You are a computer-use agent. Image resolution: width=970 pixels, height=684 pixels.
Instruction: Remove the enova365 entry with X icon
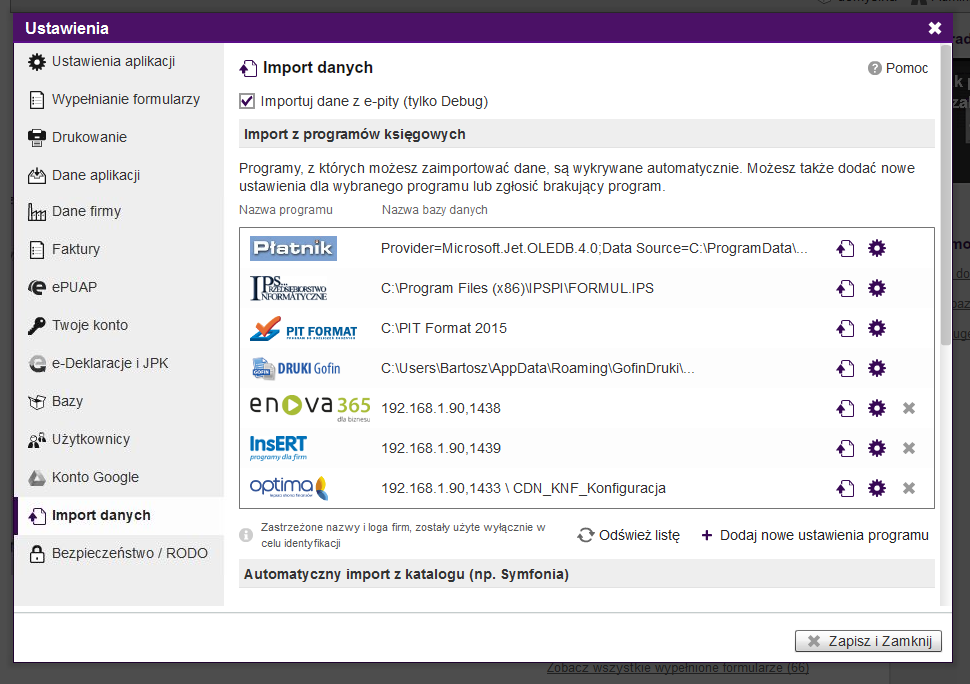[x=909, y=408]
